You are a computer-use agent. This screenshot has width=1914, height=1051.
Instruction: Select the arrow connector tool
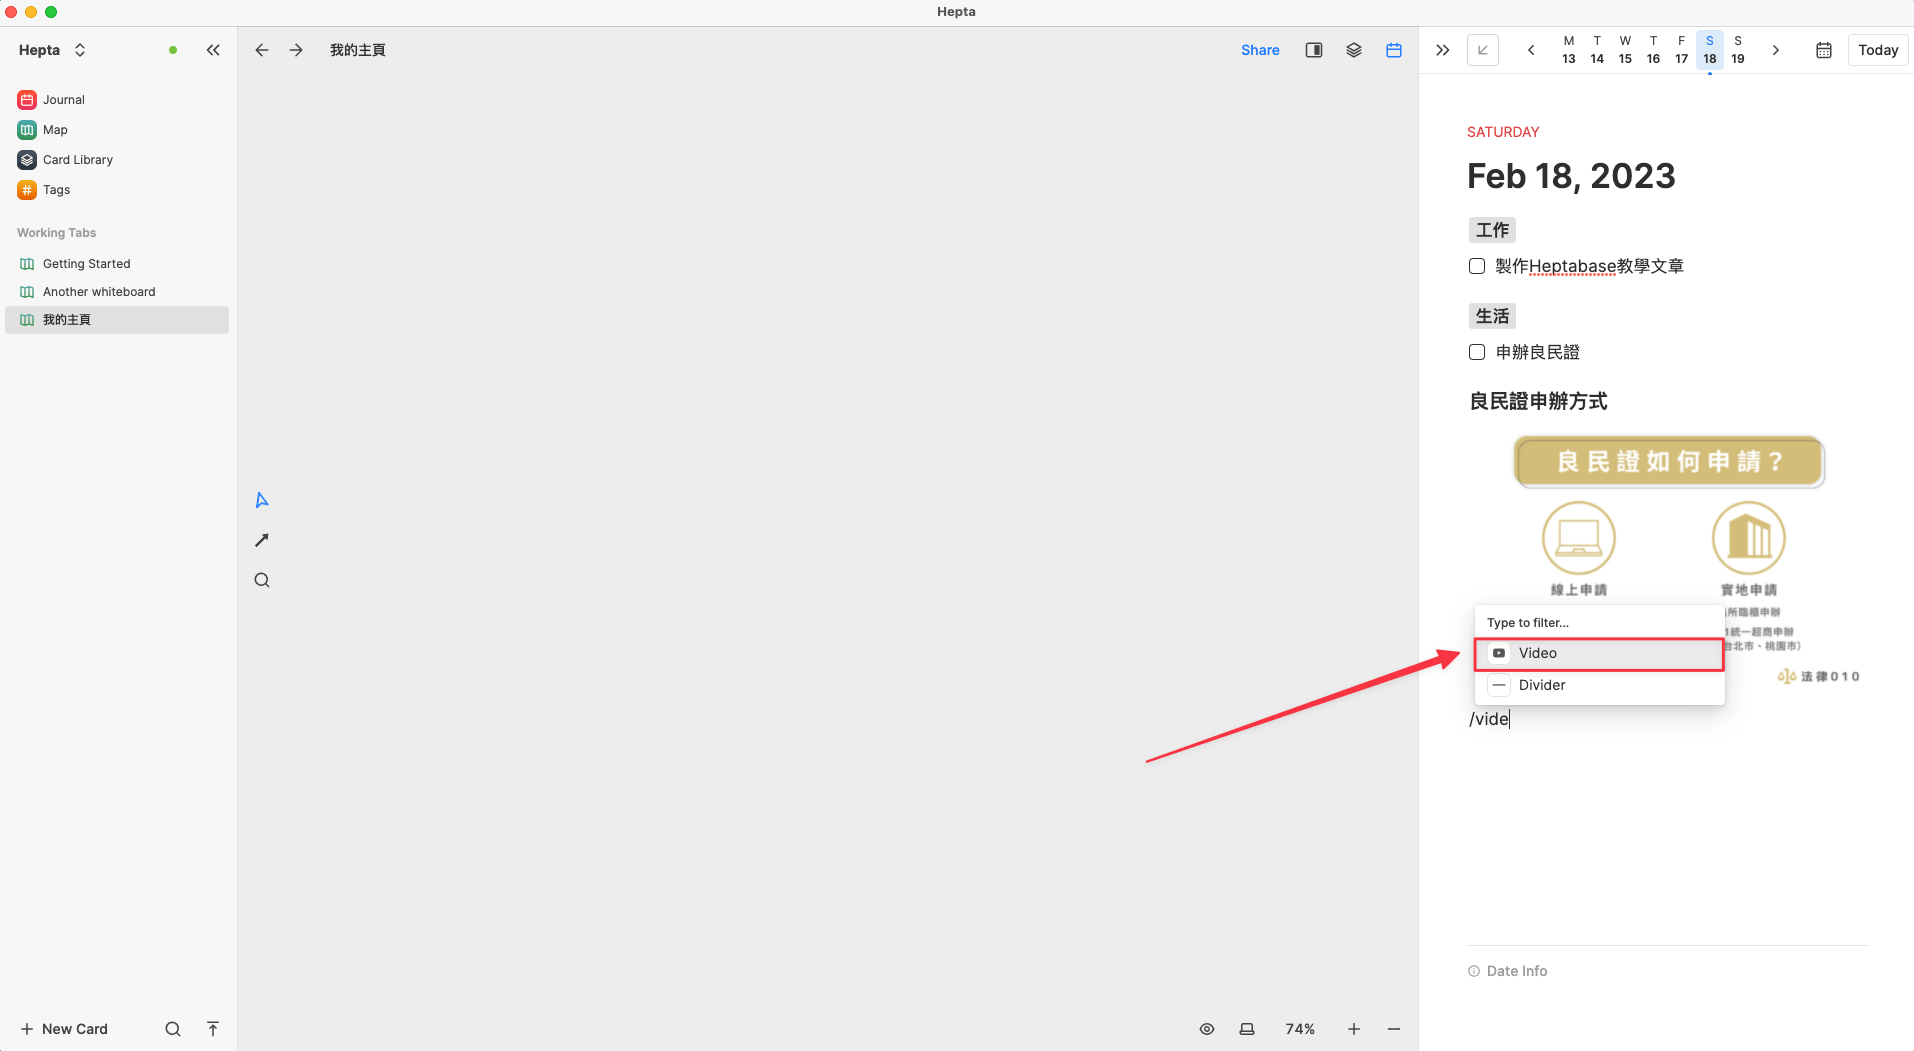(262, 540)
